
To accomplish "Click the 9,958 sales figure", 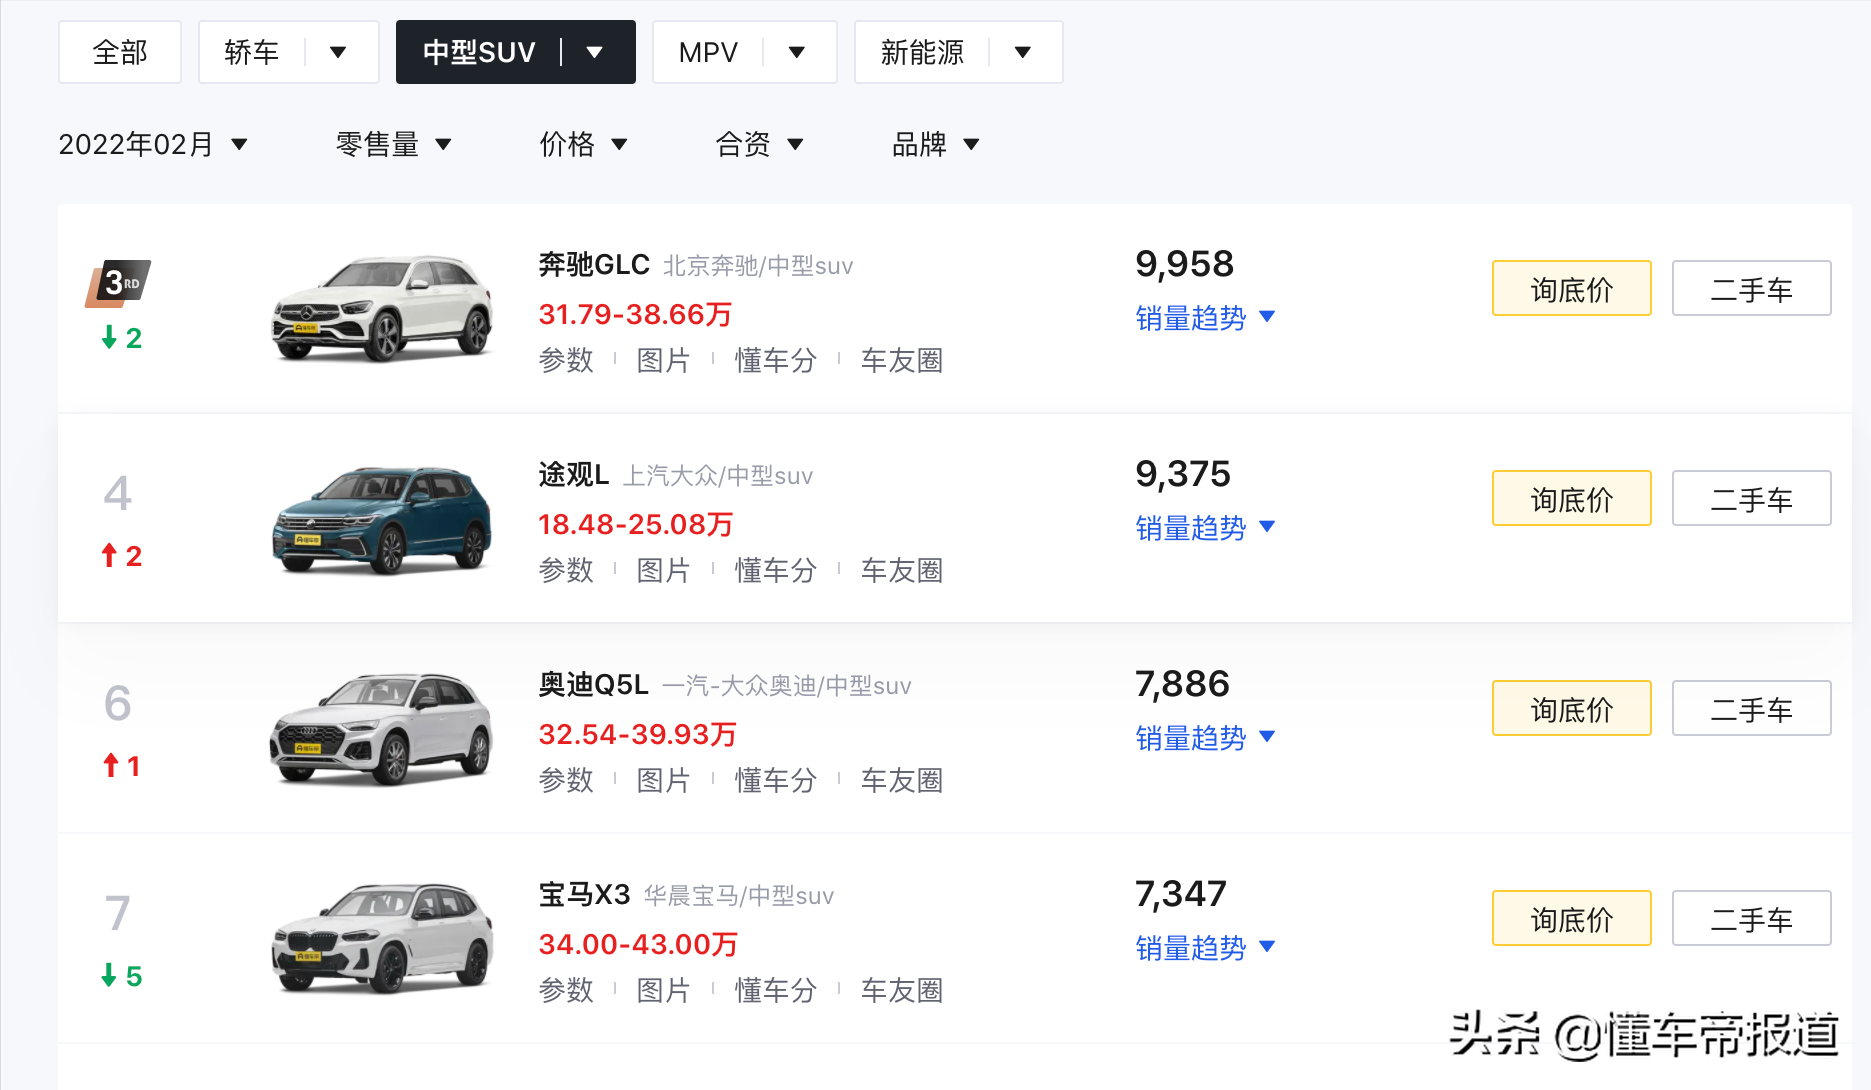I will (1184, 264).
